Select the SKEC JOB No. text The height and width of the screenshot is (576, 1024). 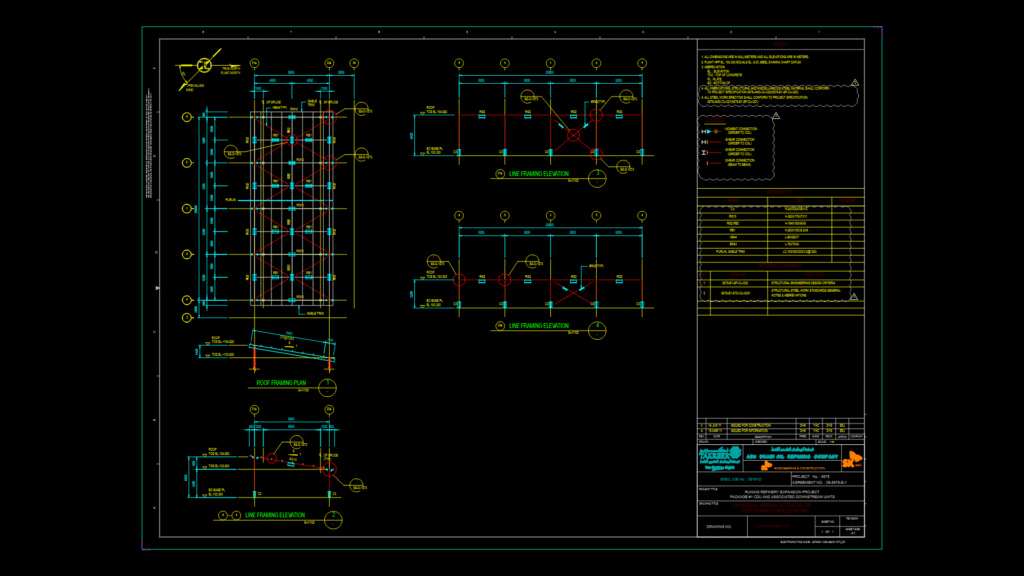(x=741, y=479)
